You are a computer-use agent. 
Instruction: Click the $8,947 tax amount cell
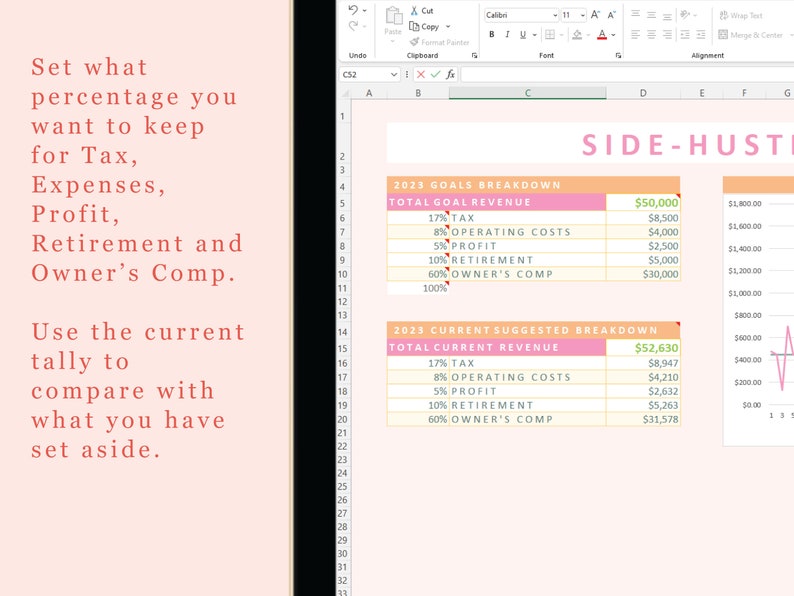click(x=643, y=363)
